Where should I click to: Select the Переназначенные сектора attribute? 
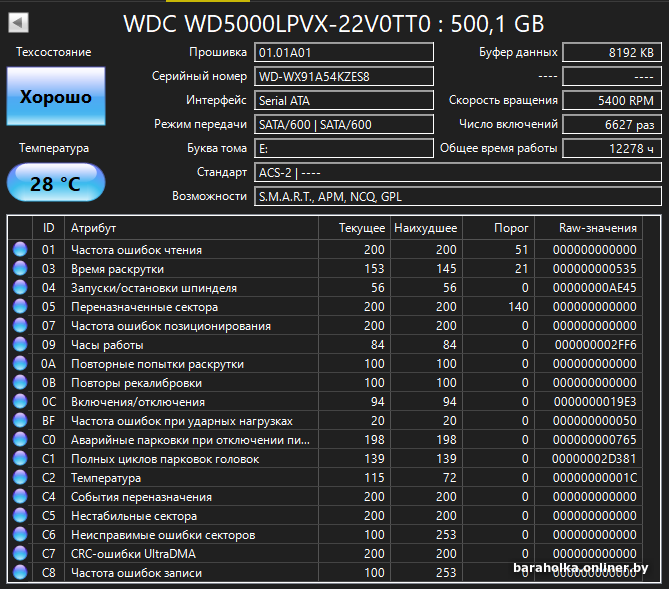144,307
